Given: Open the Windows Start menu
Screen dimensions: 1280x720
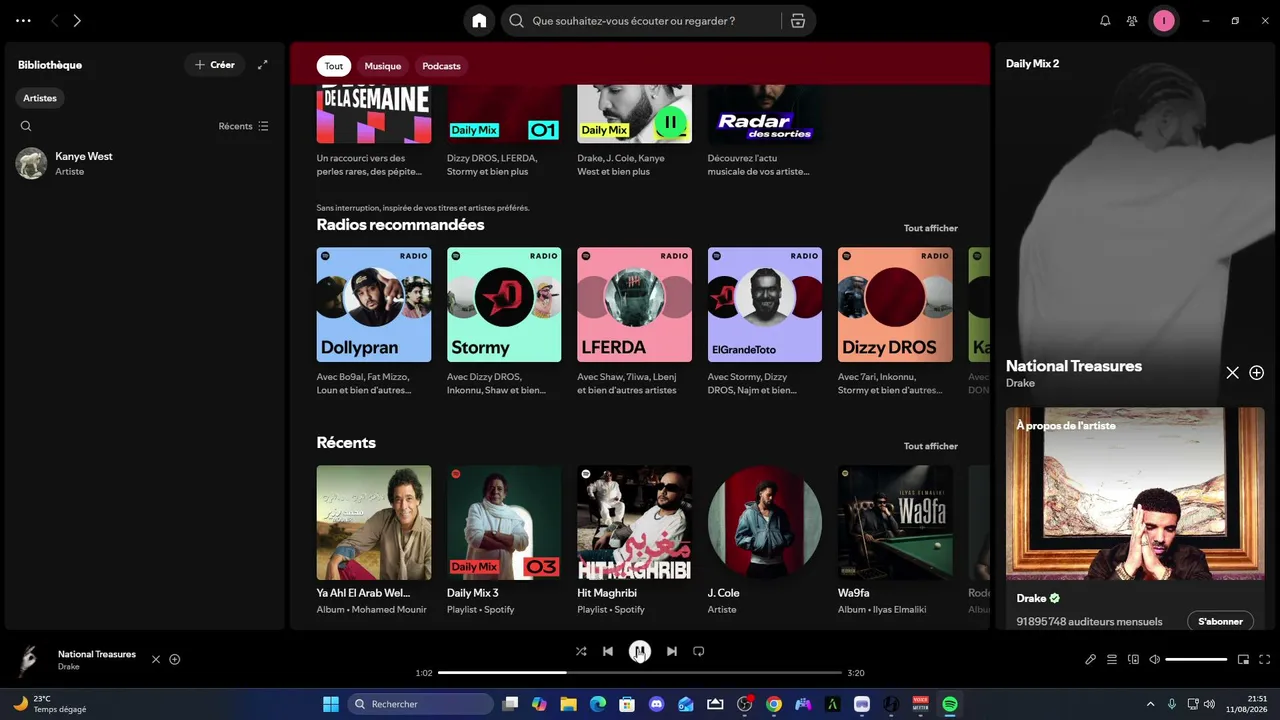Looking at the screenshot, I should (x=331, y=704).
